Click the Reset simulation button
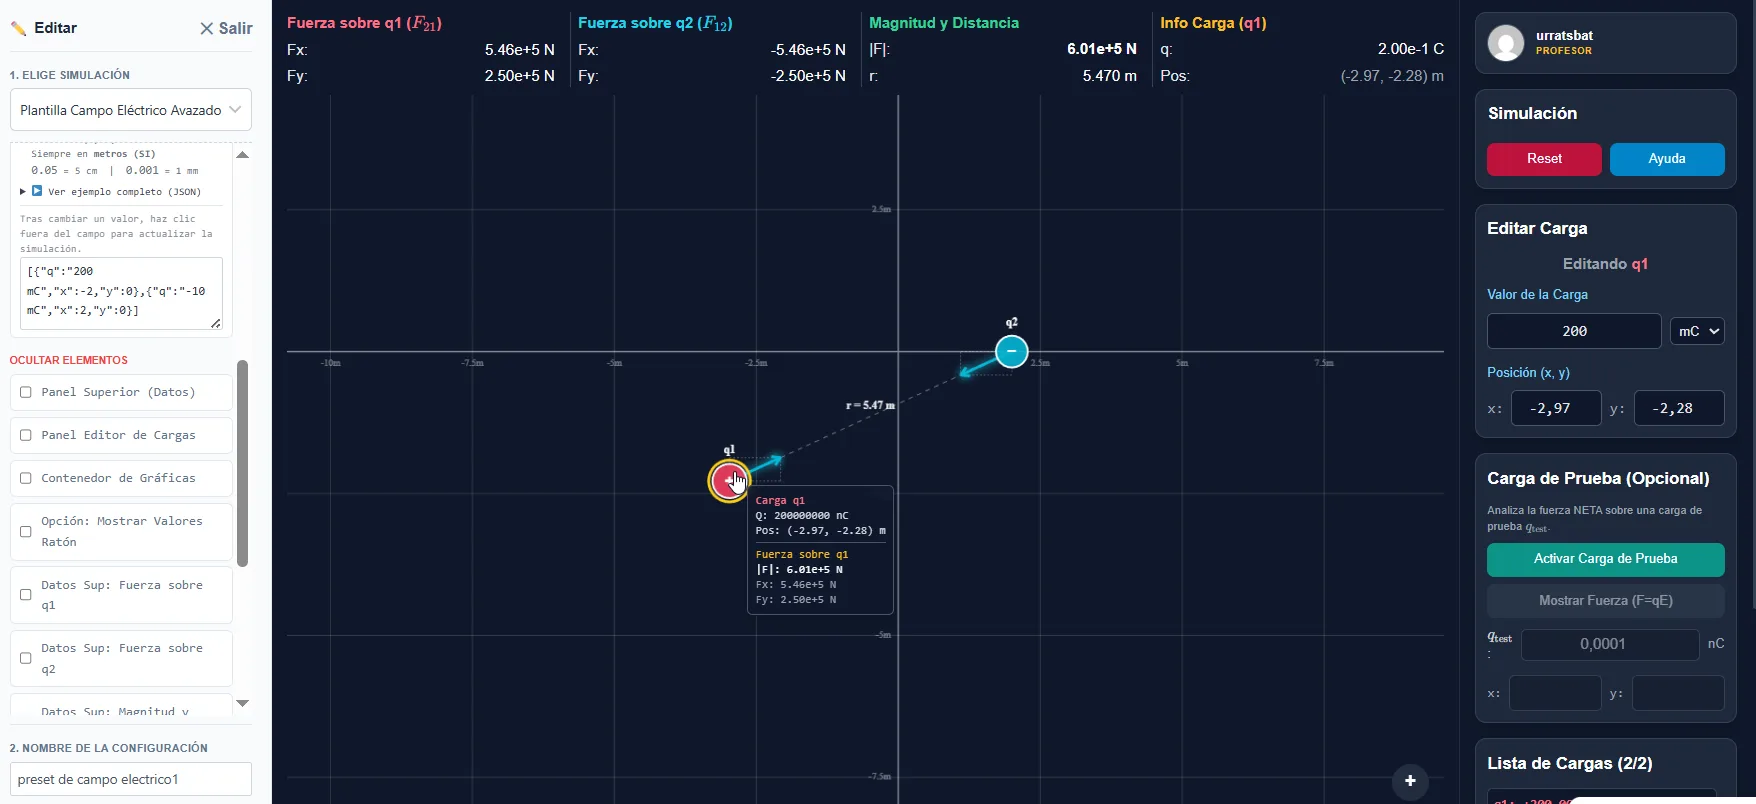This screenshot has width=1756, height=804. [x=1544, y=159]
